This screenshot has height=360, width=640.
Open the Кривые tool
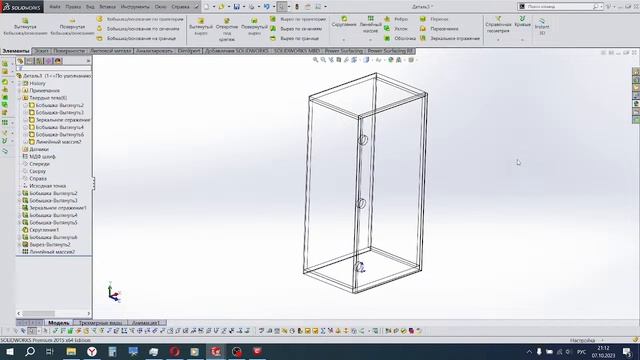click(x=522, y=22)
